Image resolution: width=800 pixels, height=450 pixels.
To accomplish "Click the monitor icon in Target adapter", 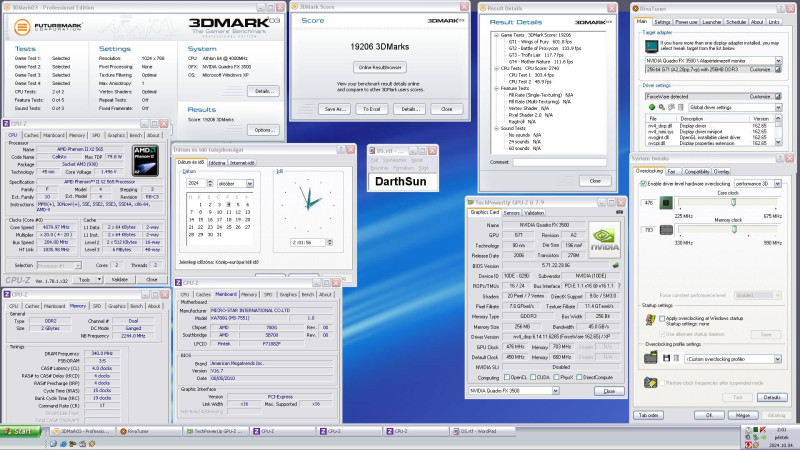I will pos(652,46).
